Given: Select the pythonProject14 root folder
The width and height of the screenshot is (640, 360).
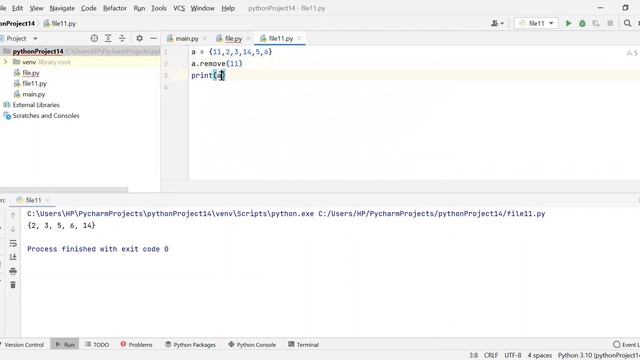Looking at the screenshot, I should coord(38,51).
